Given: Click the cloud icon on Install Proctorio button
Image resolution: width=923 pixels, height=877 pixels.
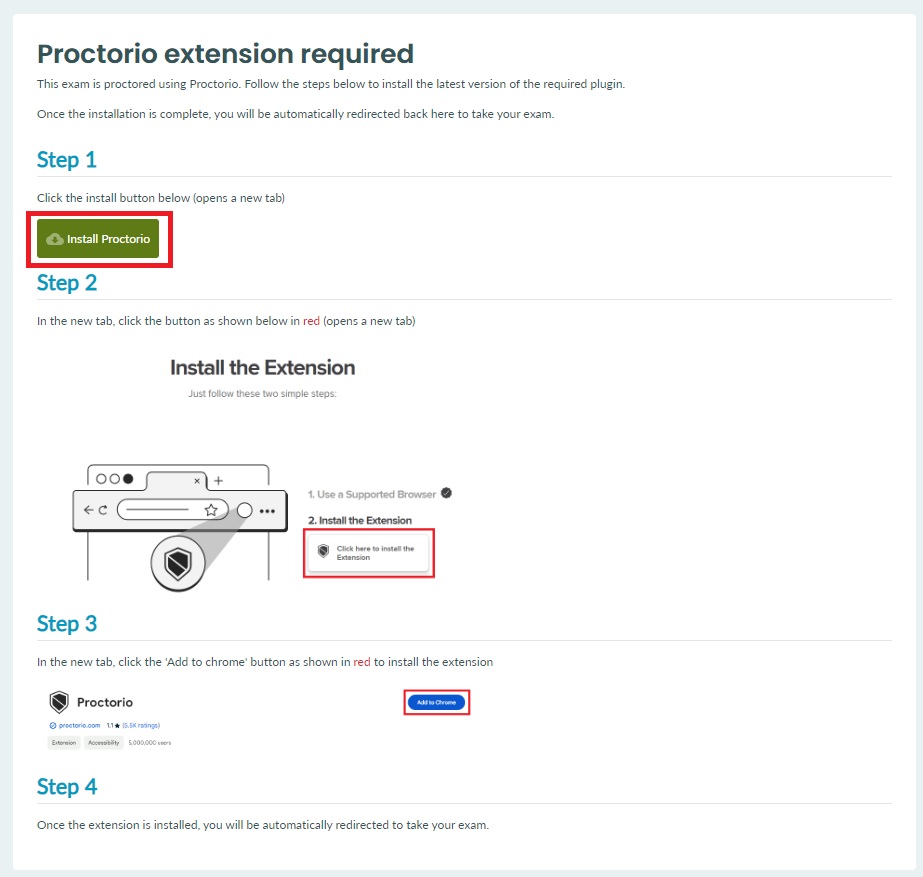Looking at the screenshot, I should pos(54,239).
